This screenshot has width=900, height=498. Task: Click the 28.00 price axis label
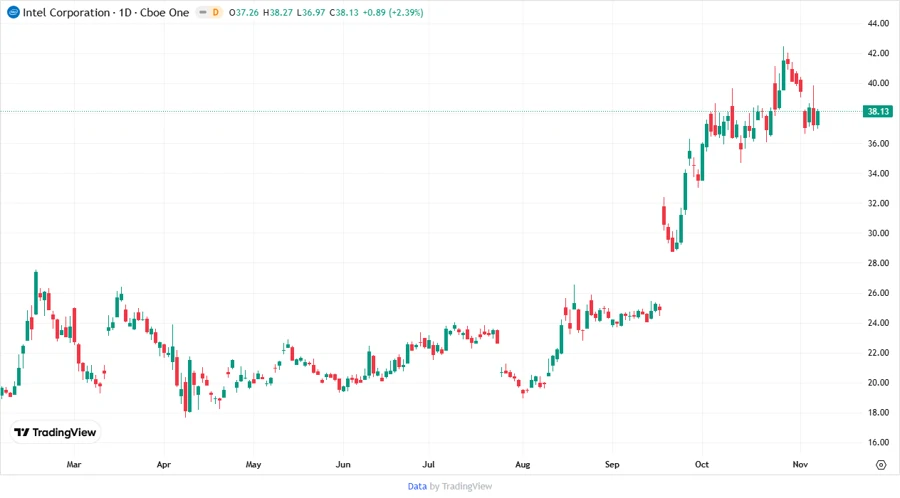click(878, 263)
